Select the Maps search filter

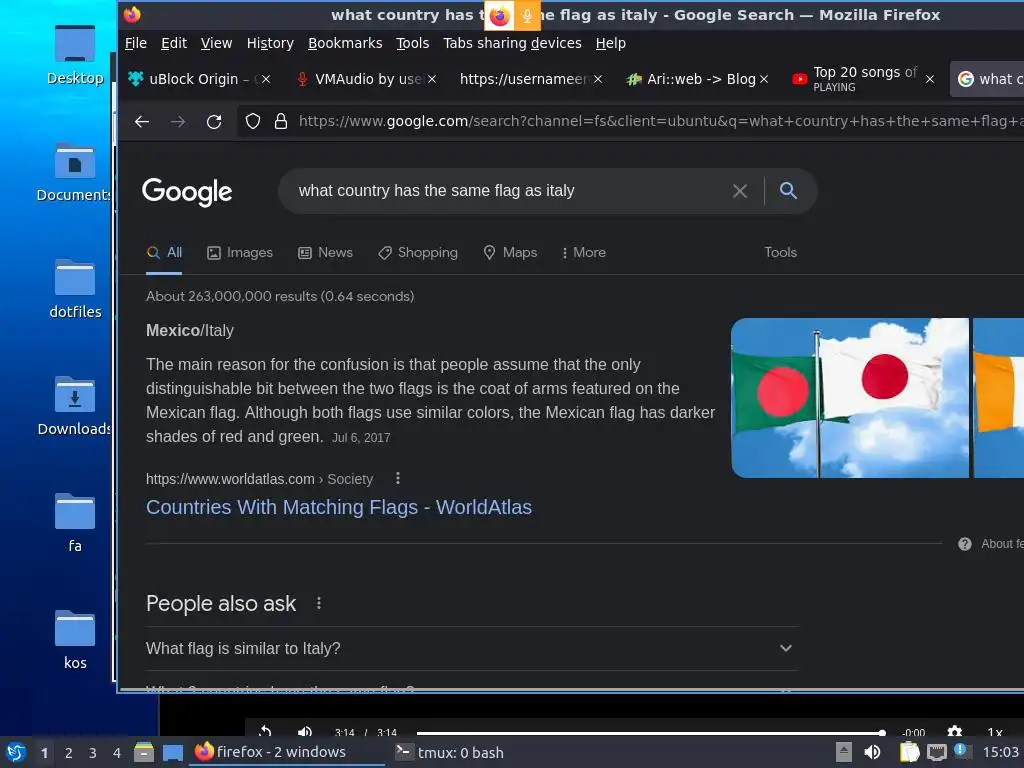tap(510, 253)
